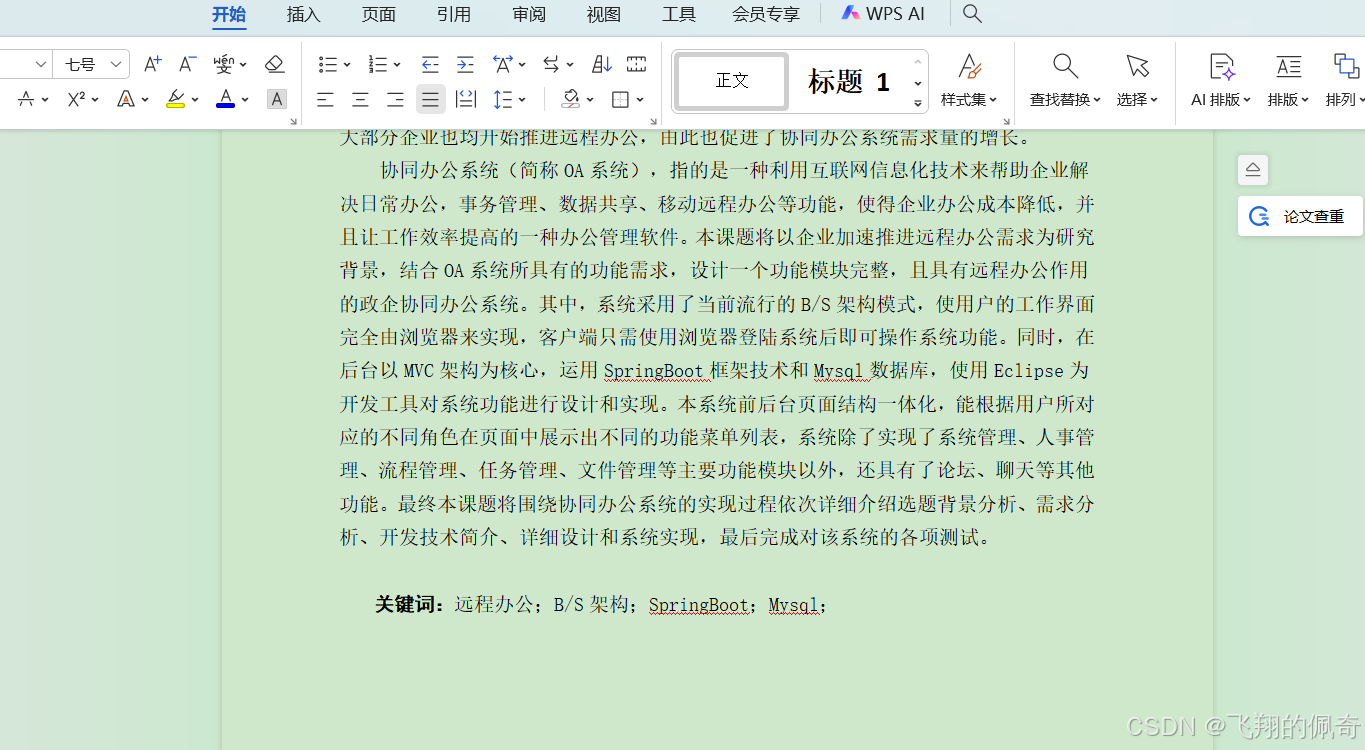Viewport: 1365px width, 750px height.
Task: Pick yellow highlight color pen
Action: [x=175, y=99]
